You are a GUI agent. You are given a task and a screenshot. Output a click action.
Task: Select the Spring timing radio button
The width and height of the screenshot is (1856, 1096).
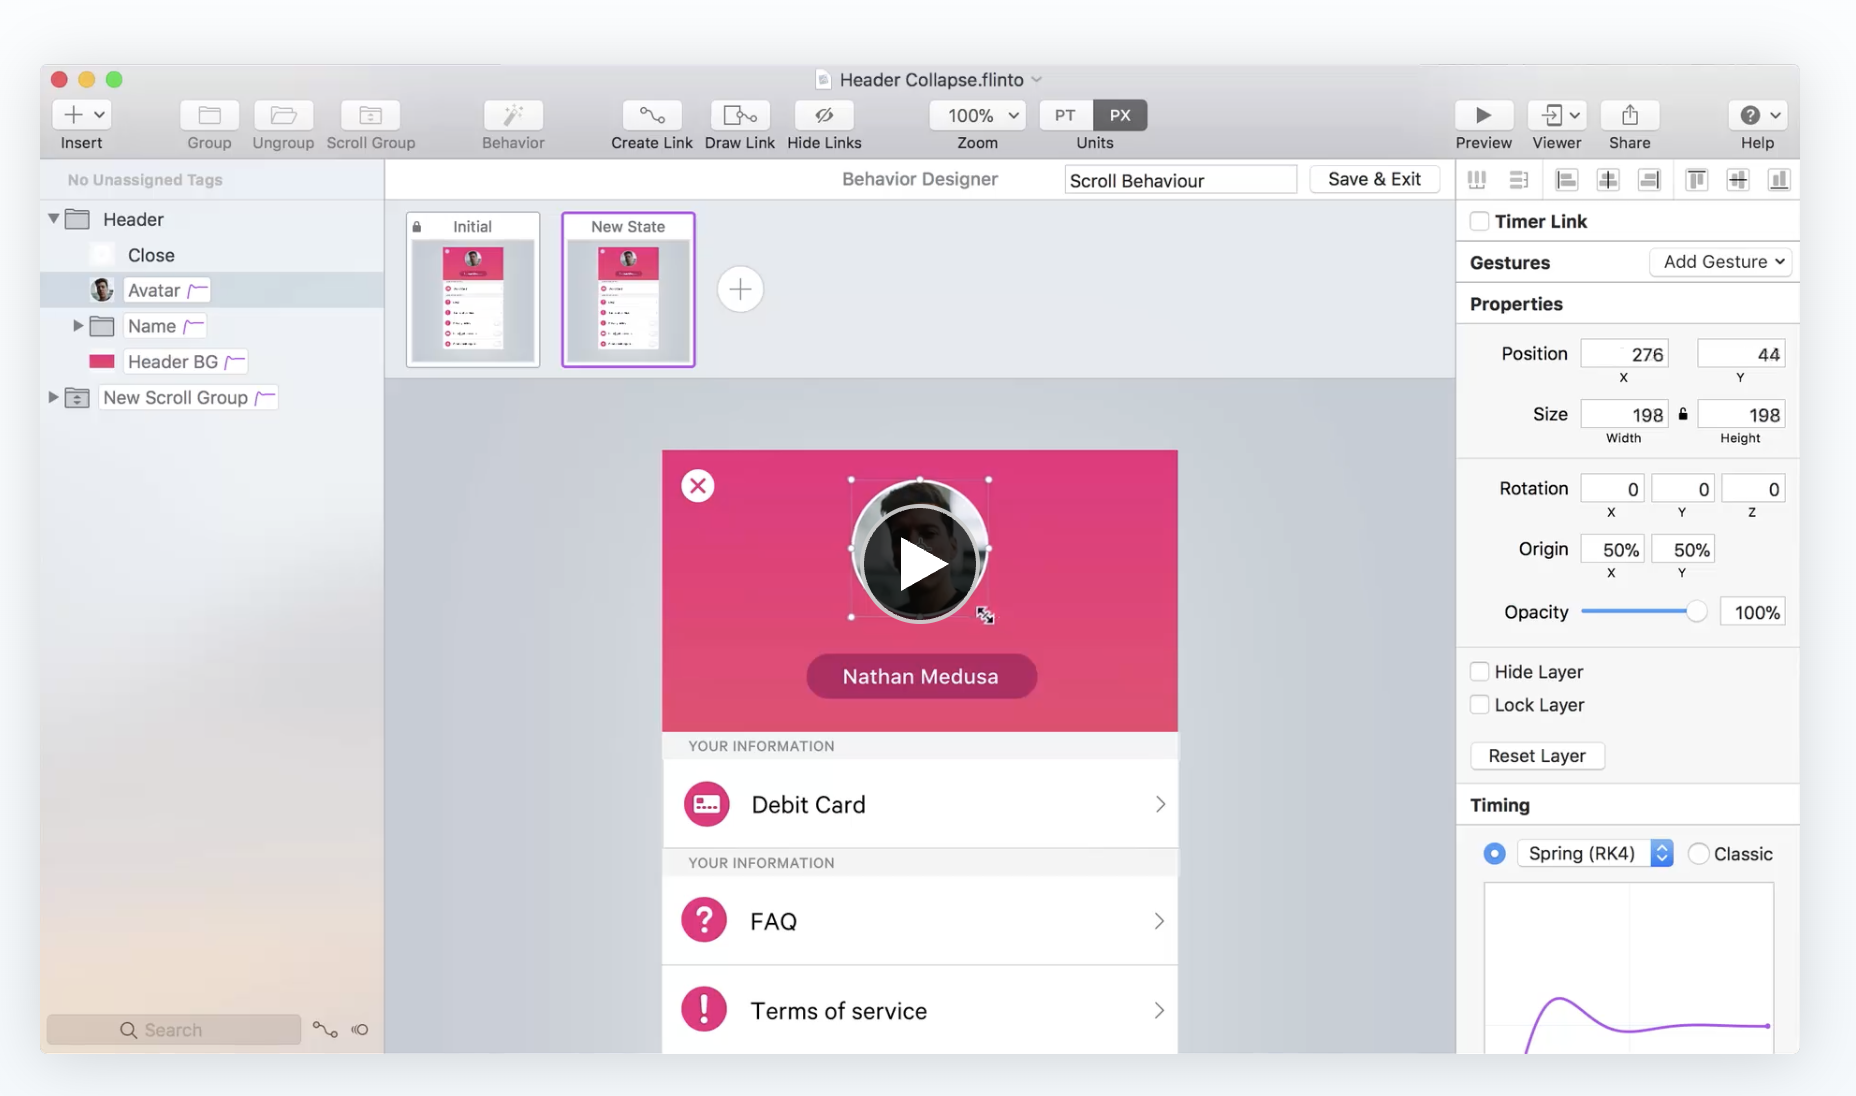pos(1494,853)
